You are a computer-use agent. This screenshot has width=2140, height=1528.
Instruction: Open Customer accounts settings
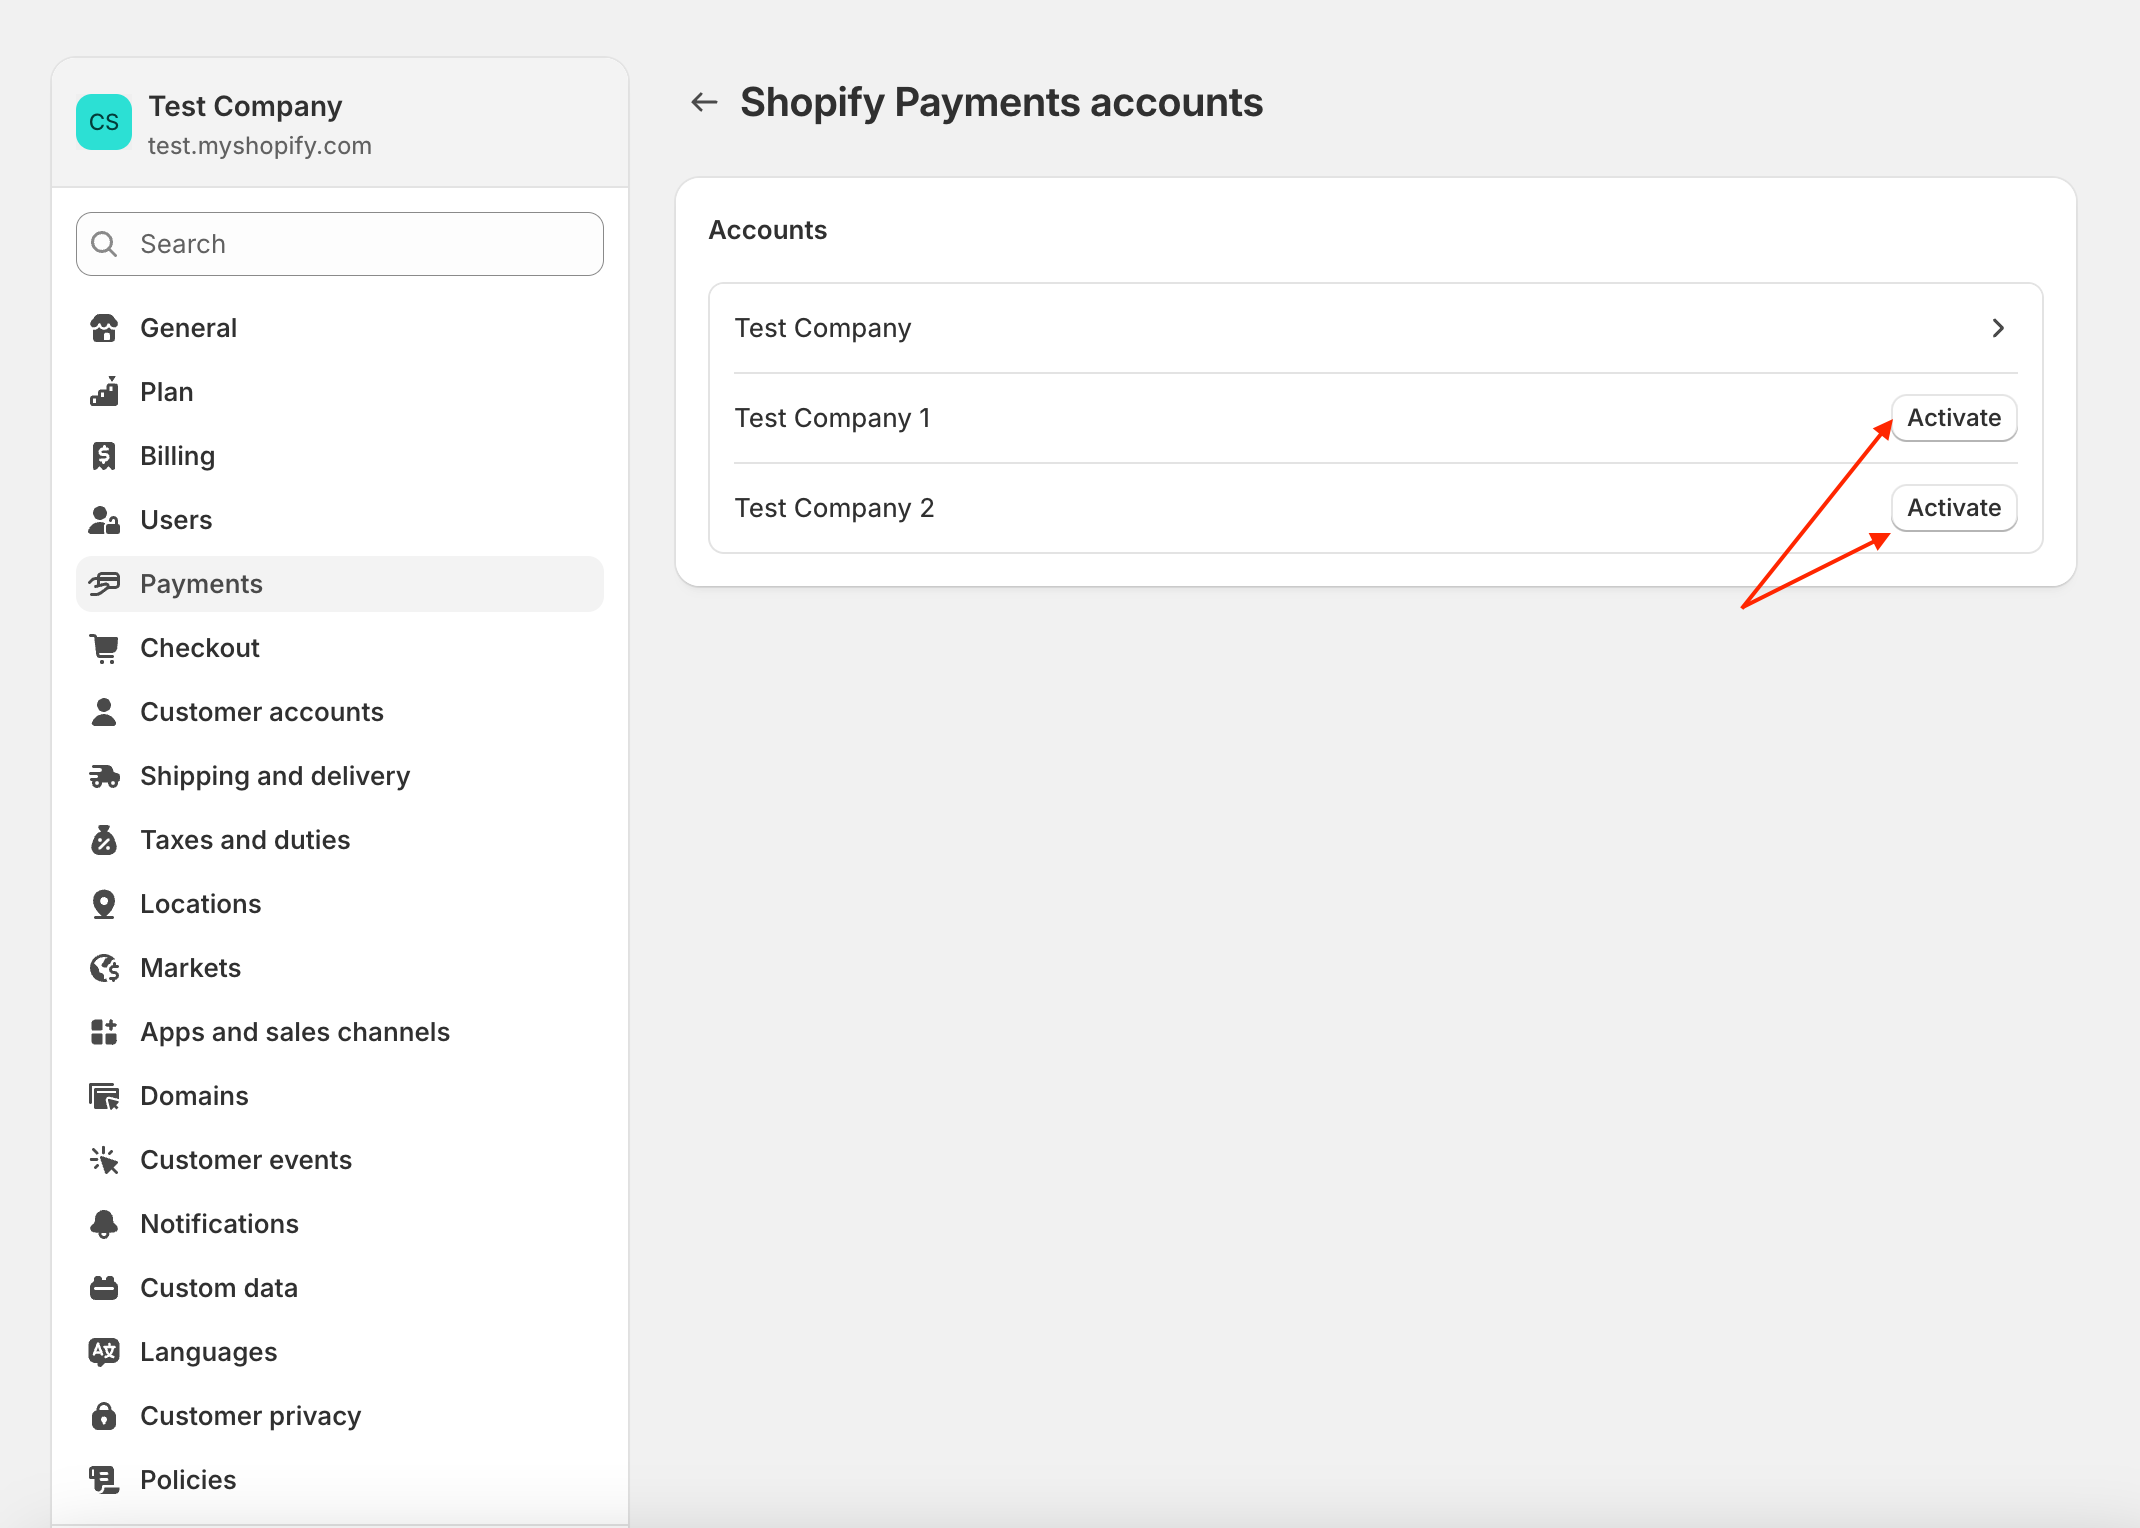pyautogui.click(x=340, y=712)
